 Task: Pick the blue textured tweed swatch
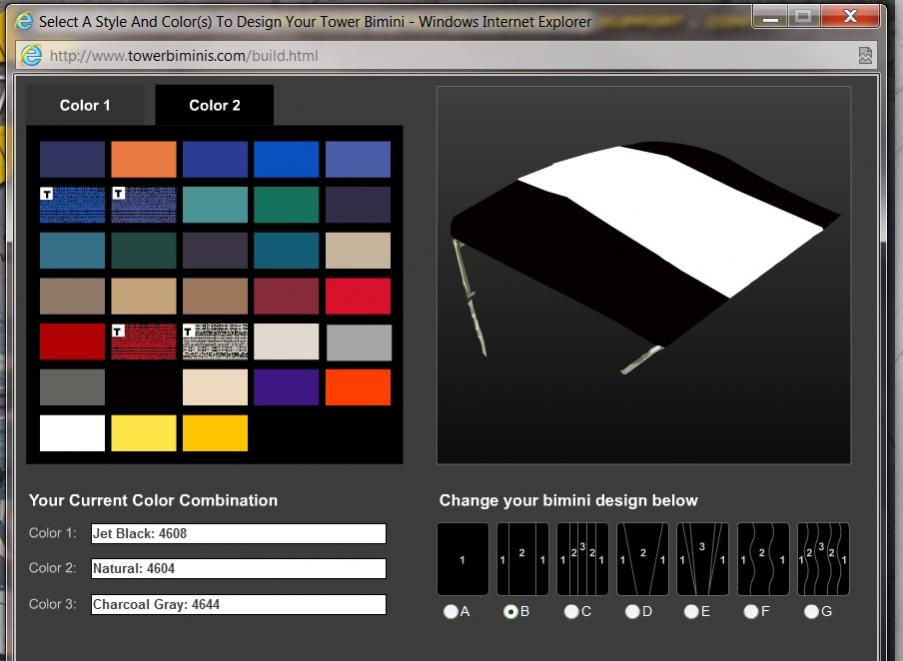72,204
